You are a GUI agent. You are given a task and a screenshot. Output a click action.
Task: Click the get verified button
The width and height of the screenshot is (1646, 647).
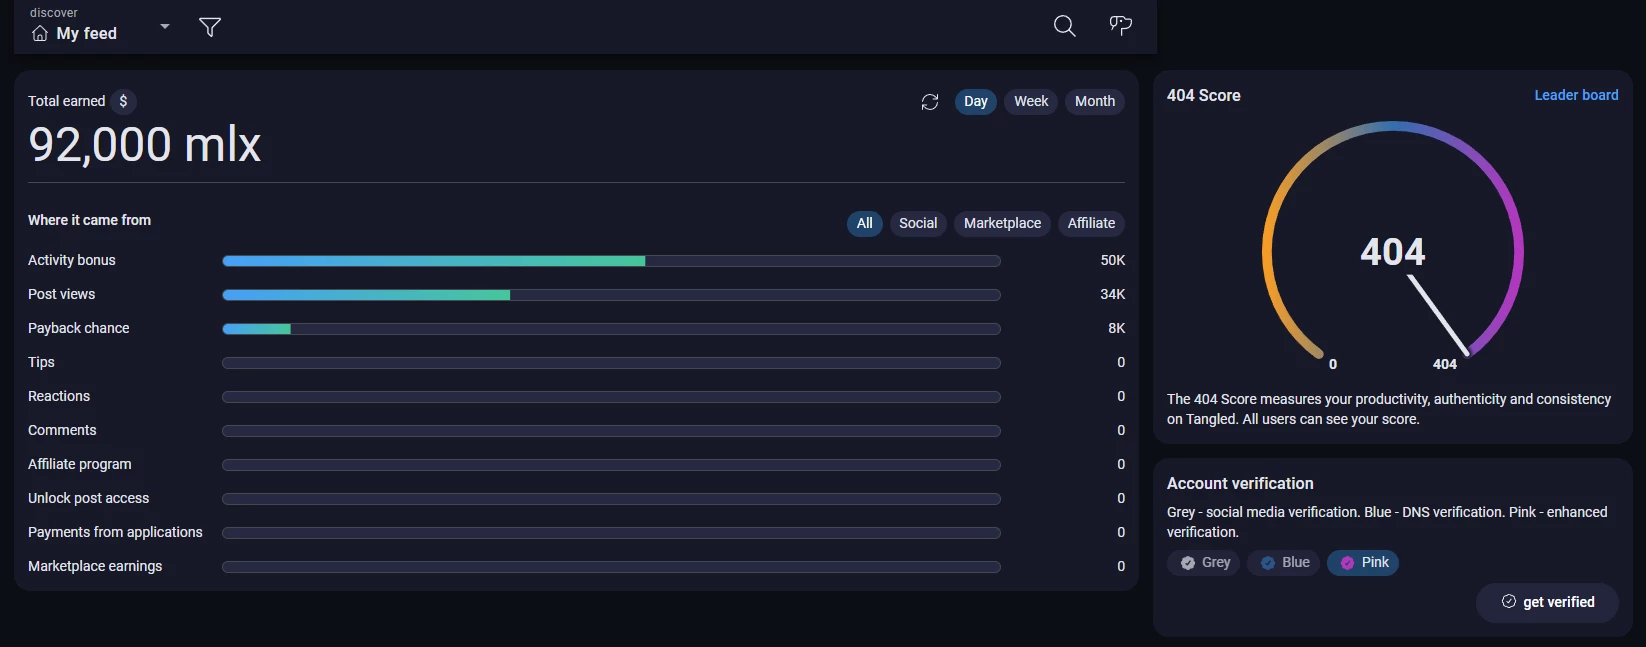[1547, 602]
